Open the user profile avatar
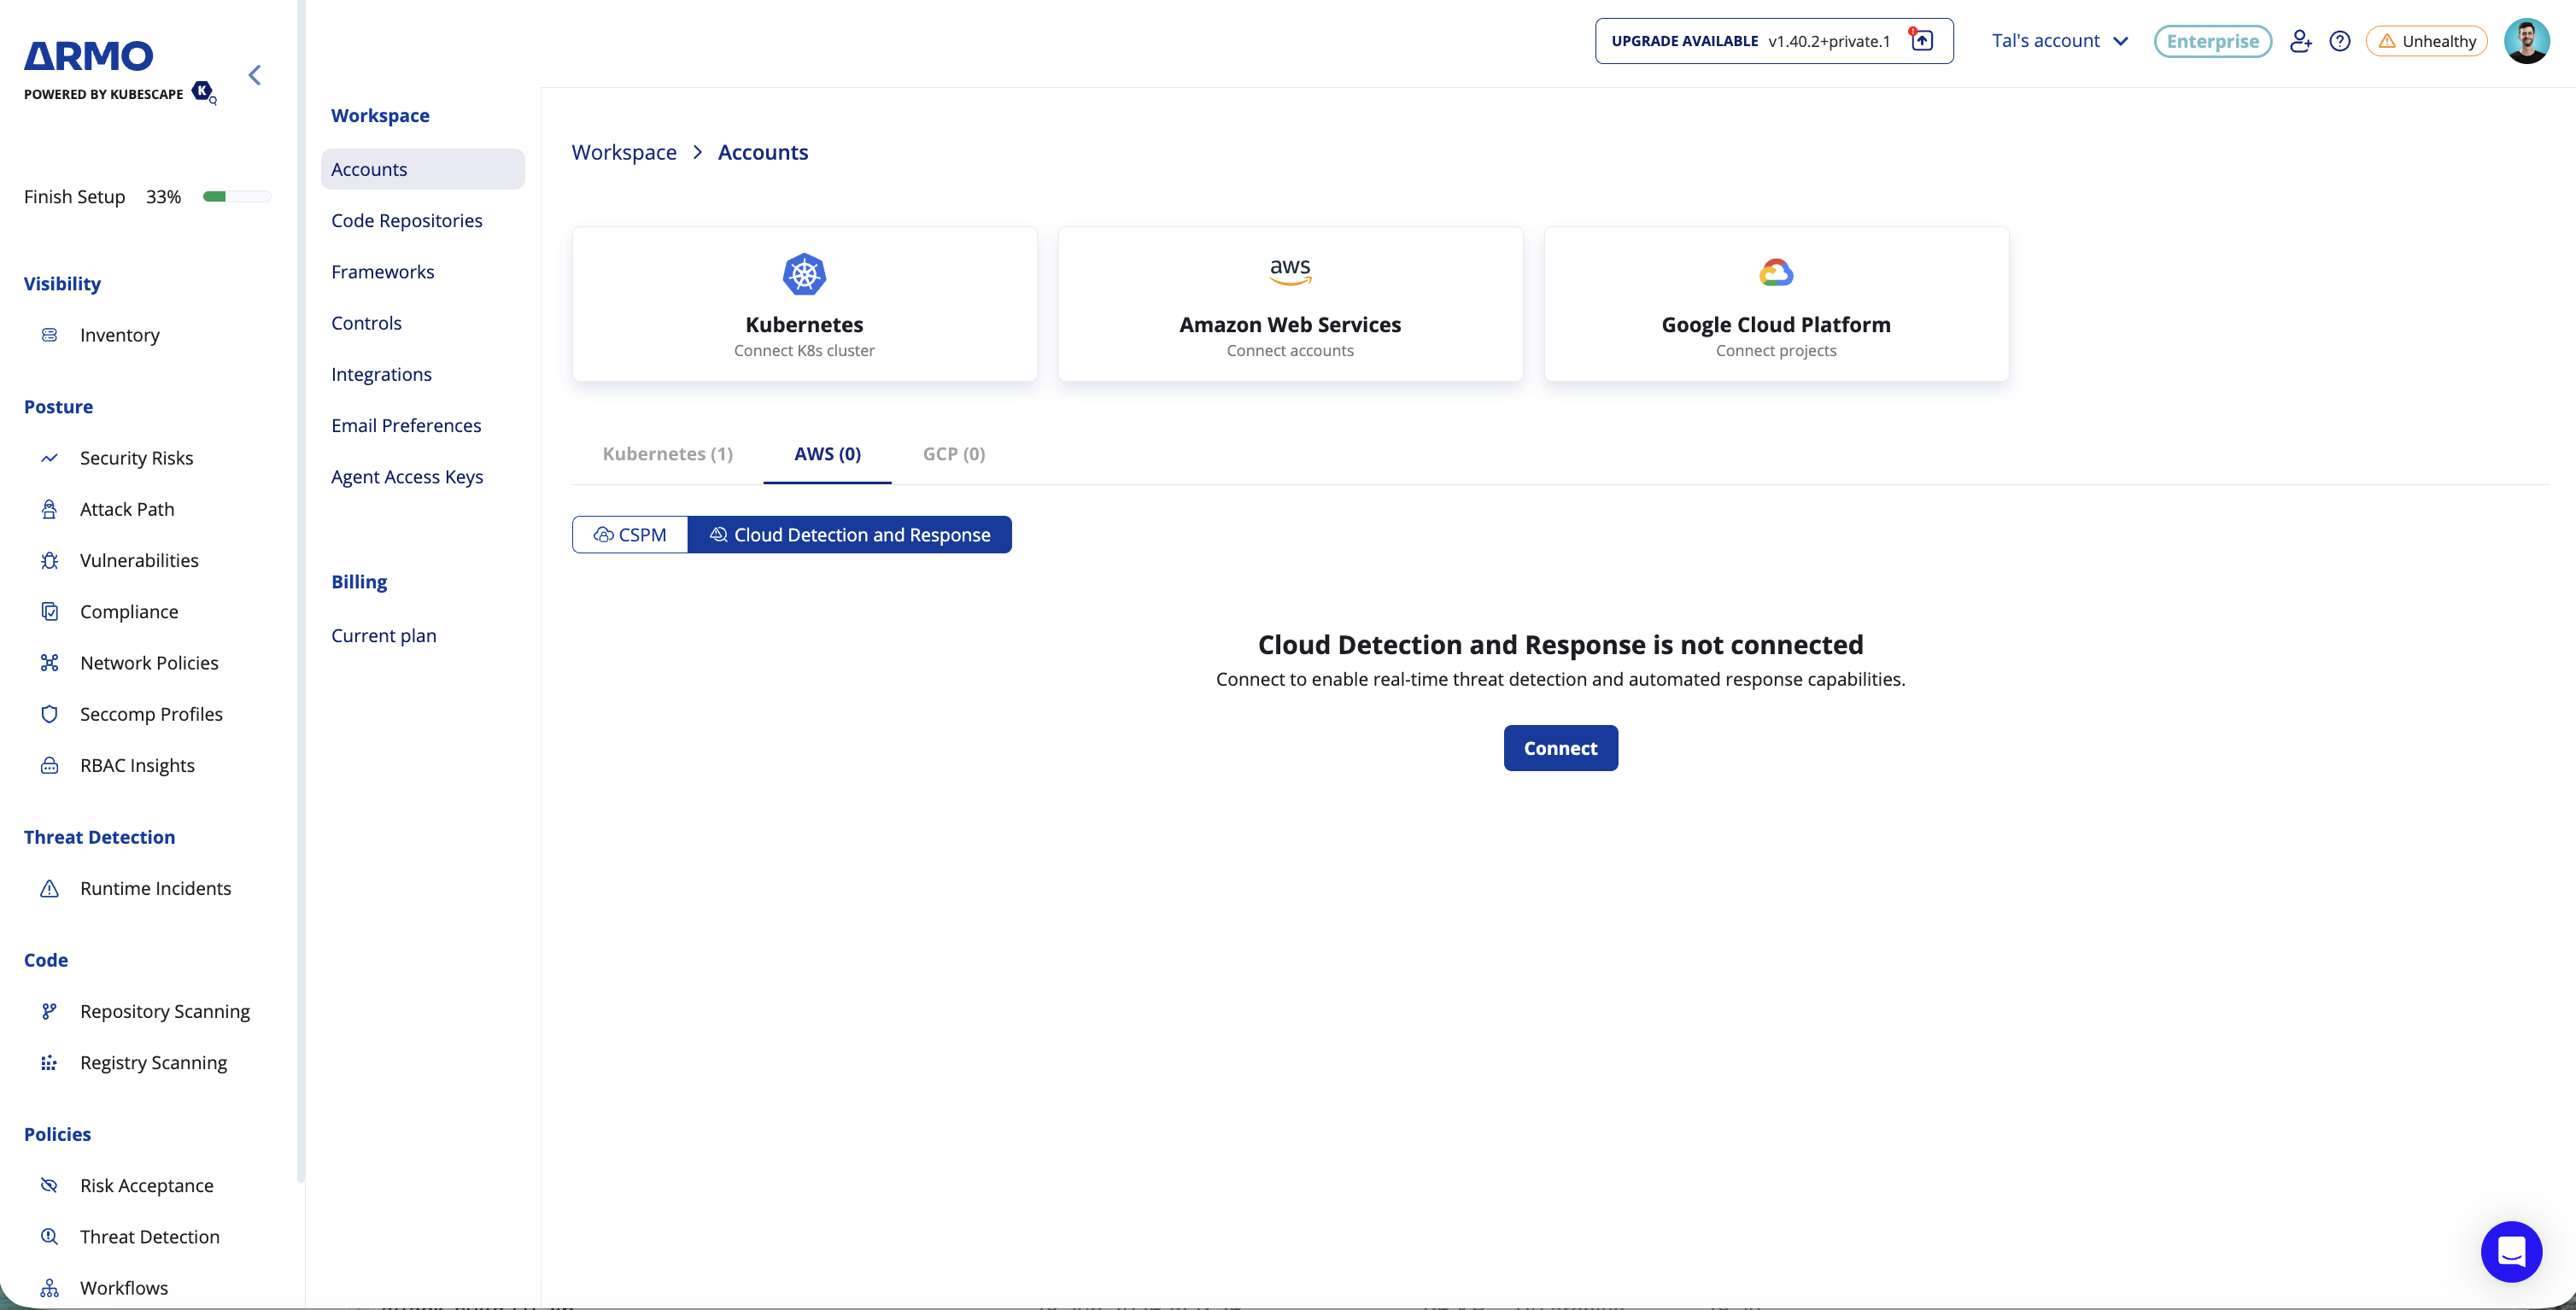 [2526, 41]
